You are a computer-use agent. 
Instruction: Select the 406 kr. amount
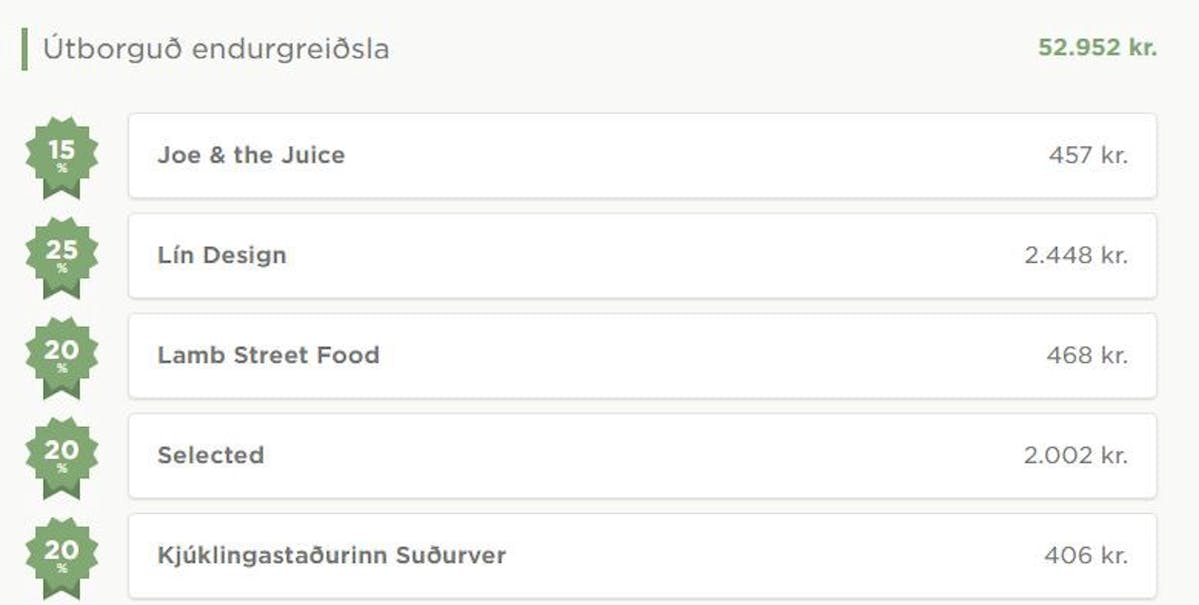click(1086, 555)
